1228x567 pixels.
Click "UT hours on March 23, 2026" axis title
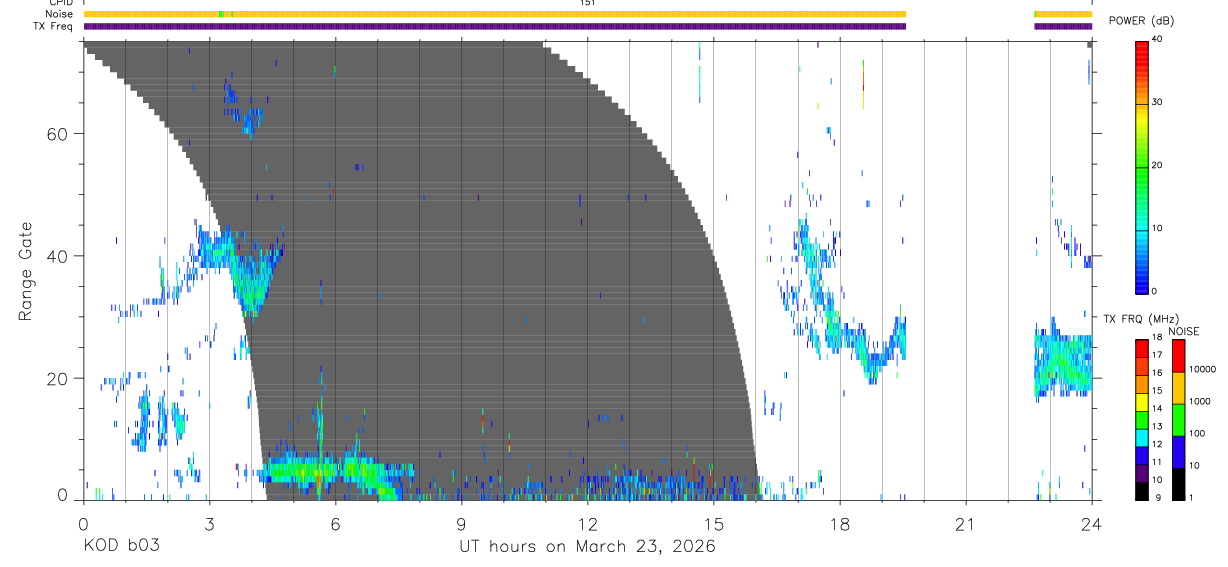pyautogui.click(x=587, y=547)
